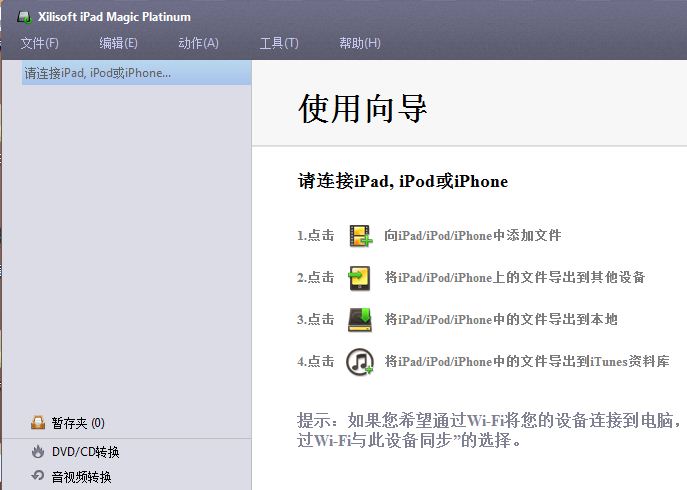Select the 请连接iPad, iPod或iPhone sidebar entry

(98, 73)
